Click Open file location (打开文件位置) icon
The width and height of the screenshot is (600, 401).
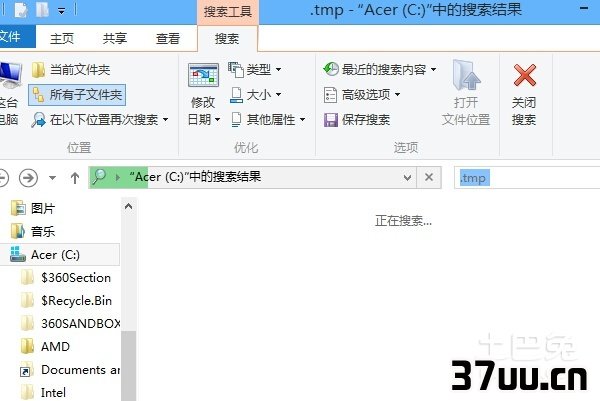466,75
